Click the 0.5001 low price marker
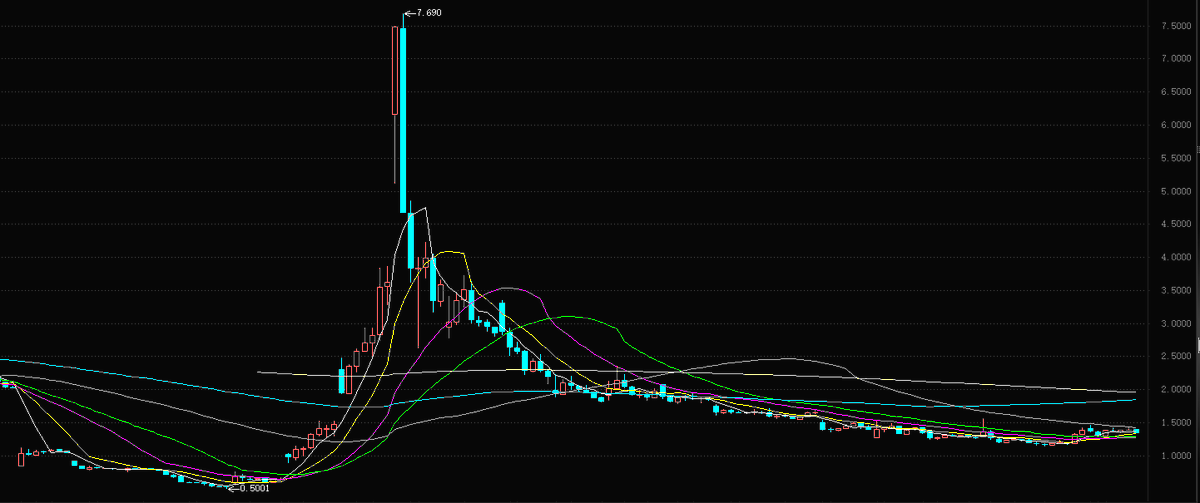Viewport: 1200px width, 503px height. pos(249,488)
